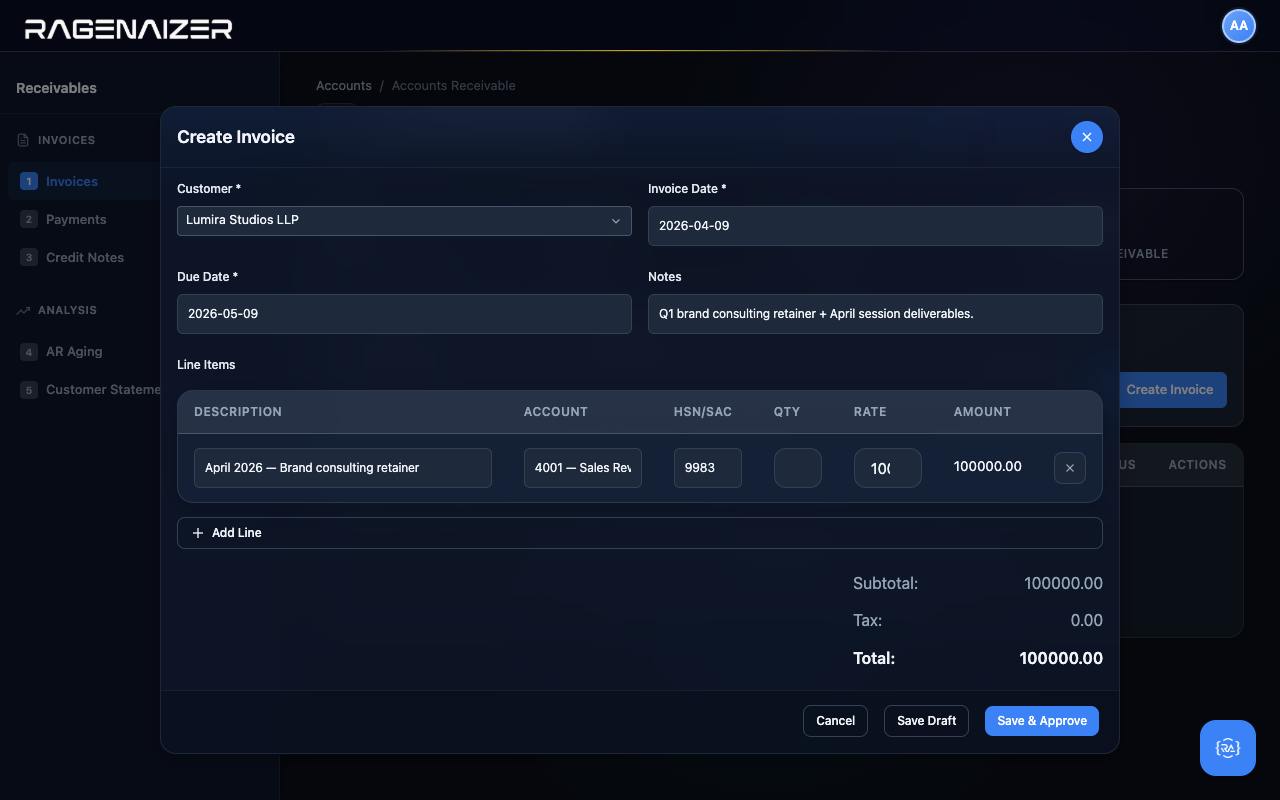Click the DESCRIPTION column header

pyautogui.click(x=238, y=412)
